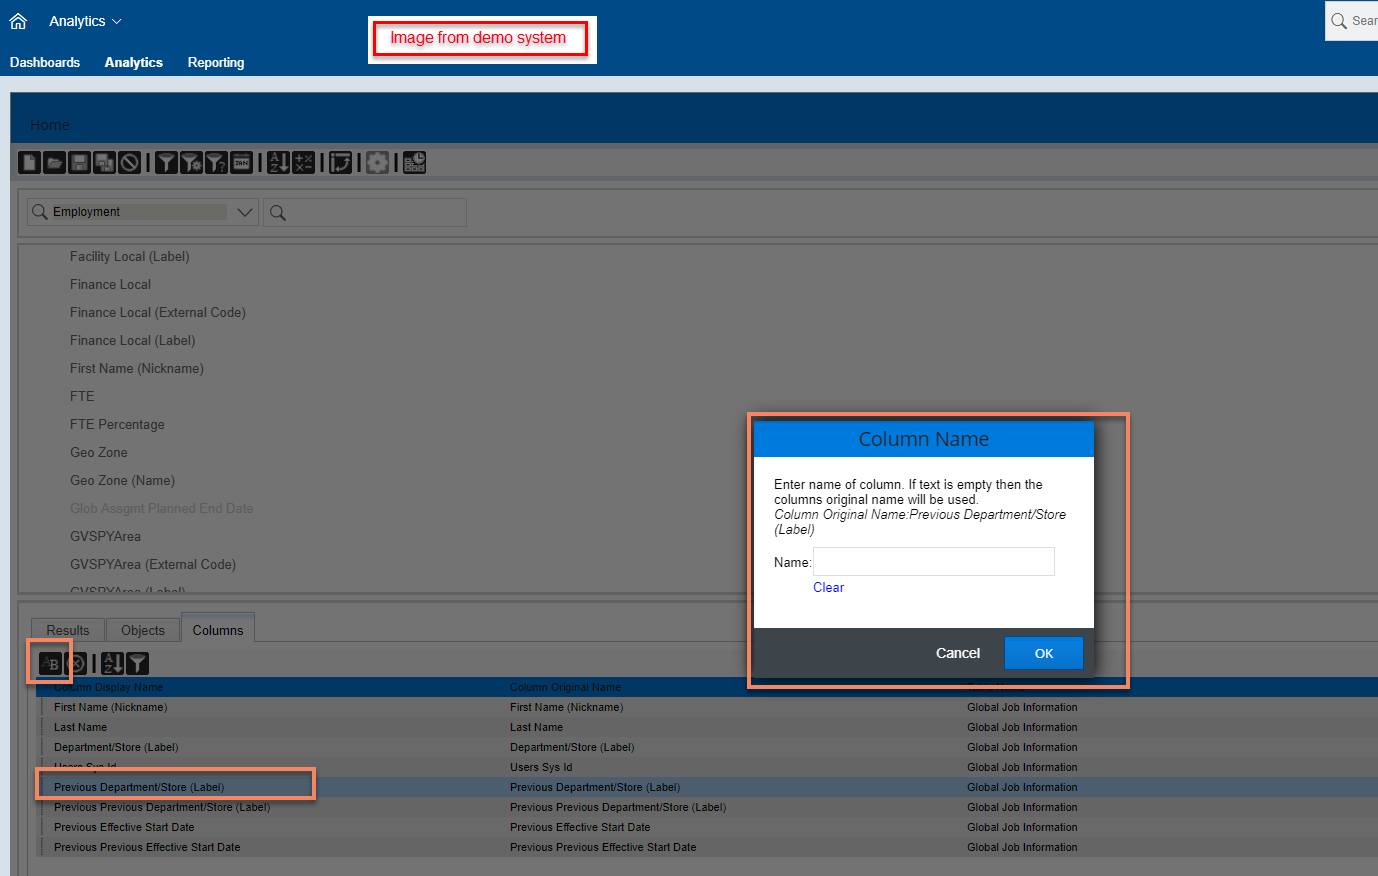
Task: Select the Columns tab
Action: point(218,629)
